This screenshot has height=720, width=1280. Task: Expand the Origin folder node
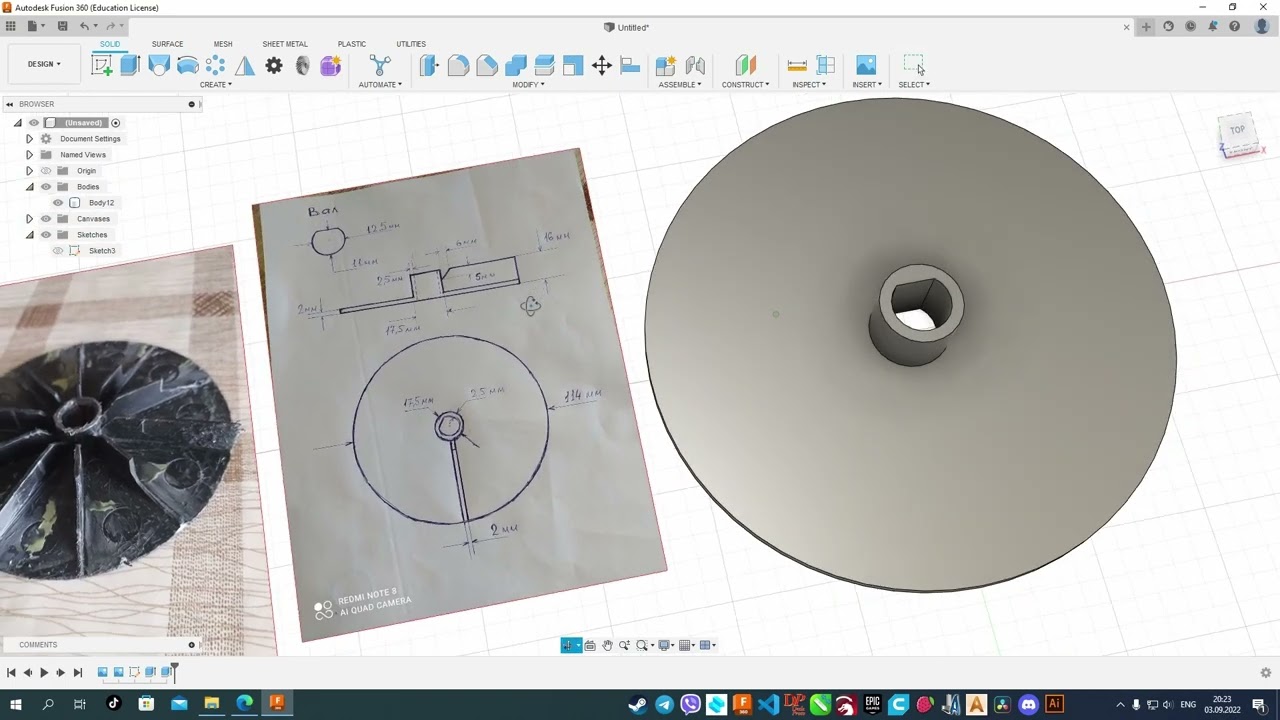pyautogui.click(x=29, y=171)
